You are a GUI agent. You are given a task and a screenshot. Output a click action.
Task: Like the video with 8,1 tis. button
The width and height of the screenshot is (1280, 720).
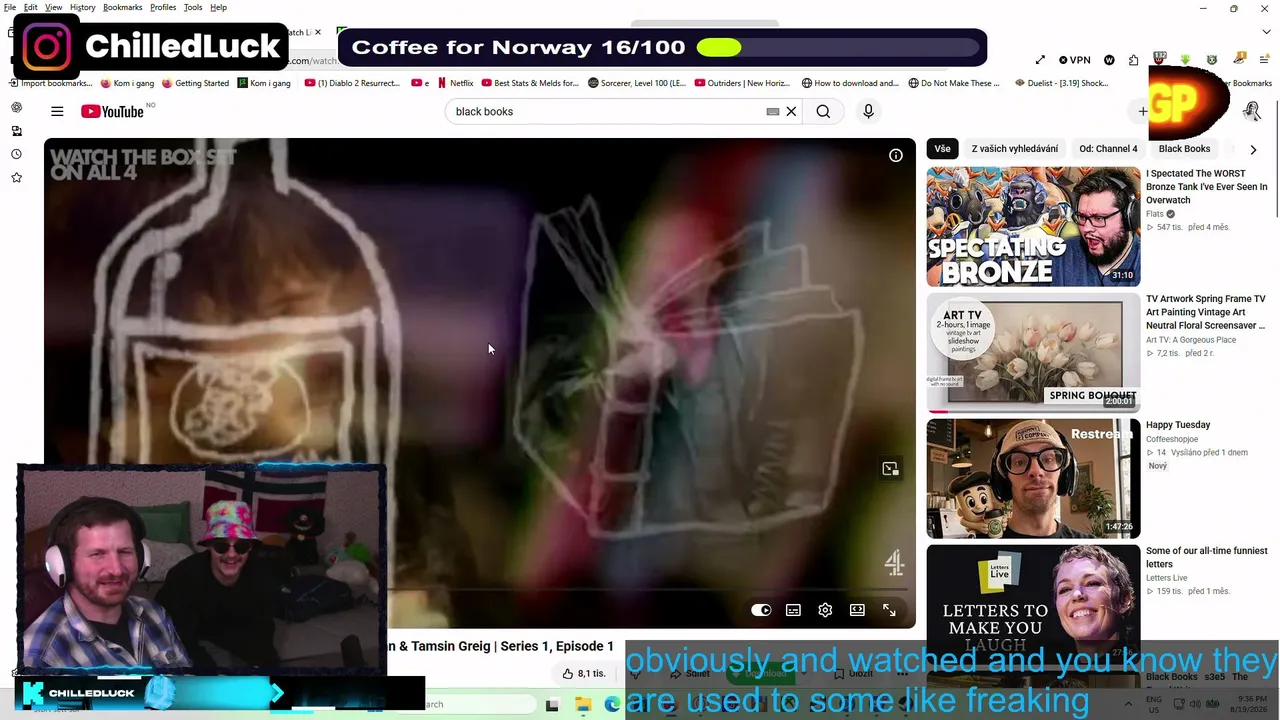pos(584,674)
